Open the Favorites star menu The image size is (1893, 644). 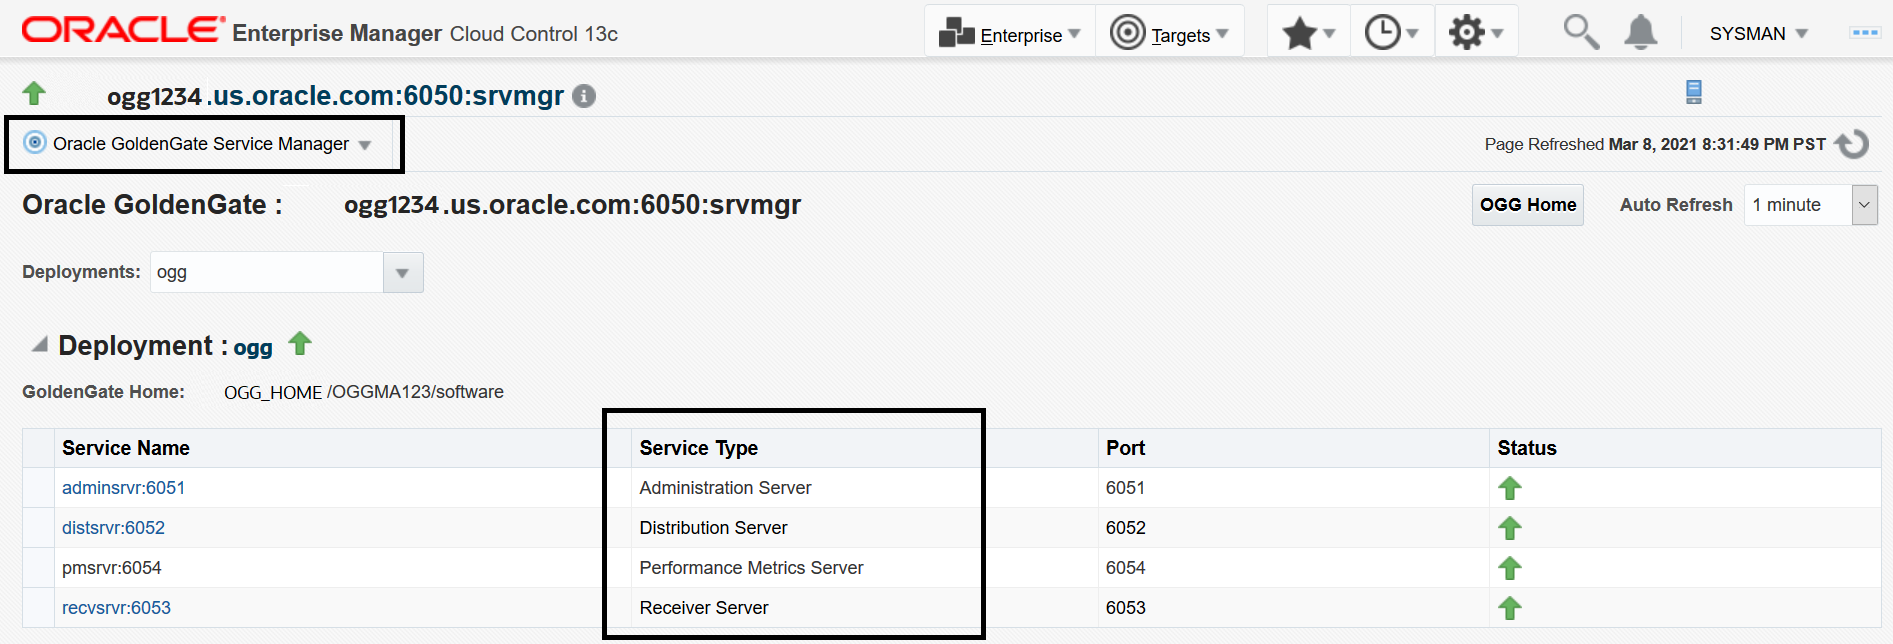pyautogui.click(x=1308, y=34)
